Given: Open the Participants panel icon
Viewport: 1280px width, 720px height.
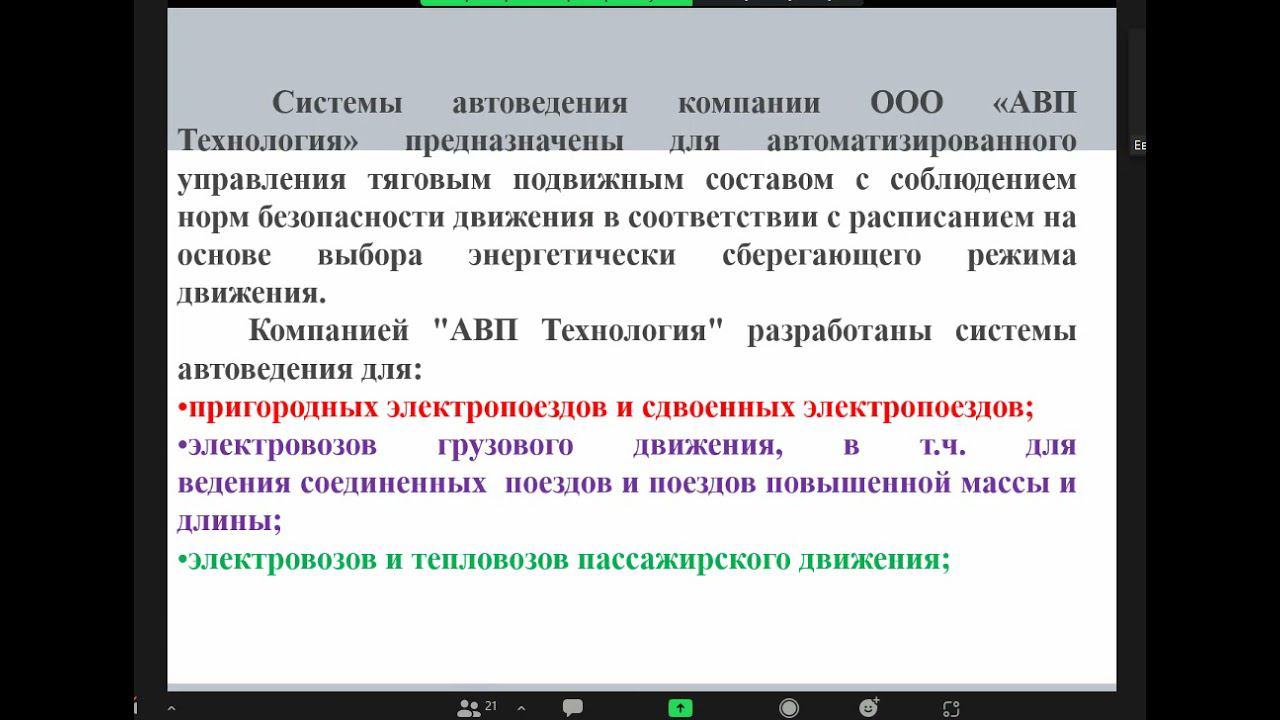Looking at the screenshot, I should coord(468,708).
